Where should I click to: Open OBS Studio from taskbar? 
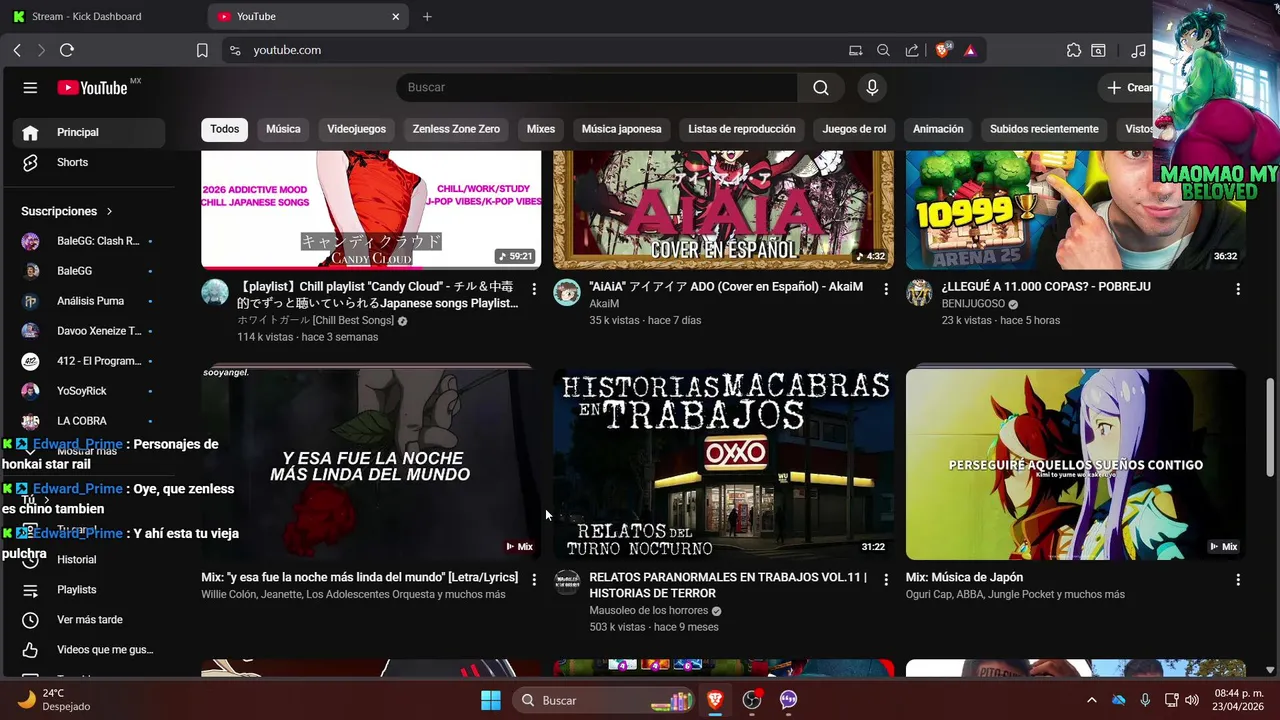[752, 700]
